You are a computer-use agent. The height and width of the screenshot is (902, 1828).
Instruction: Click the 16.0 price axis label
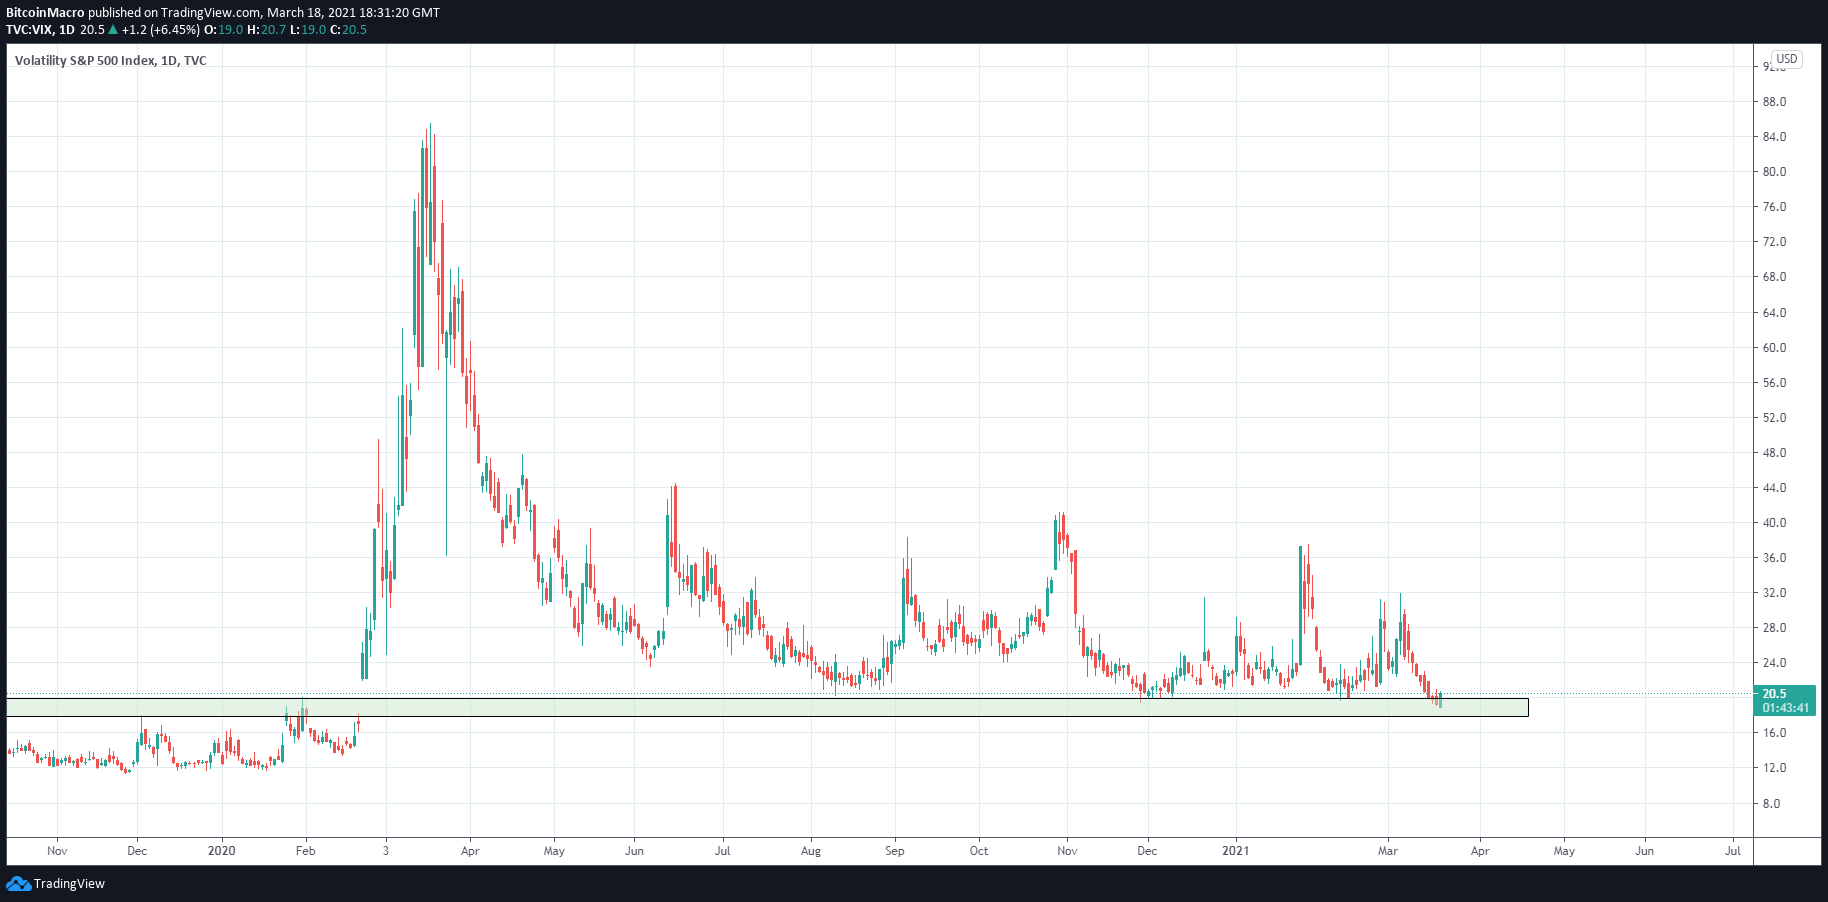click(x=1774, y=733)
